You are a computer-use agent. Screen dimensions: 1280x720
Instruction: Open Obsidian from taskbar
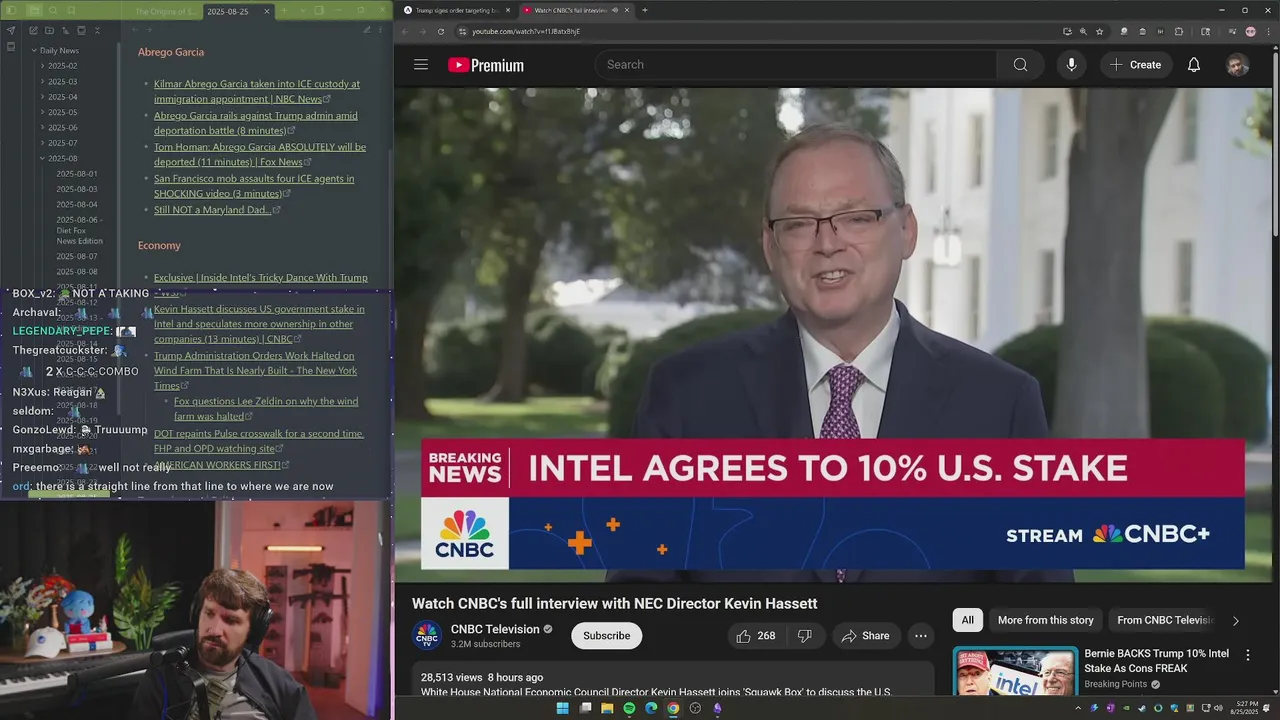[x=717, y=708]
